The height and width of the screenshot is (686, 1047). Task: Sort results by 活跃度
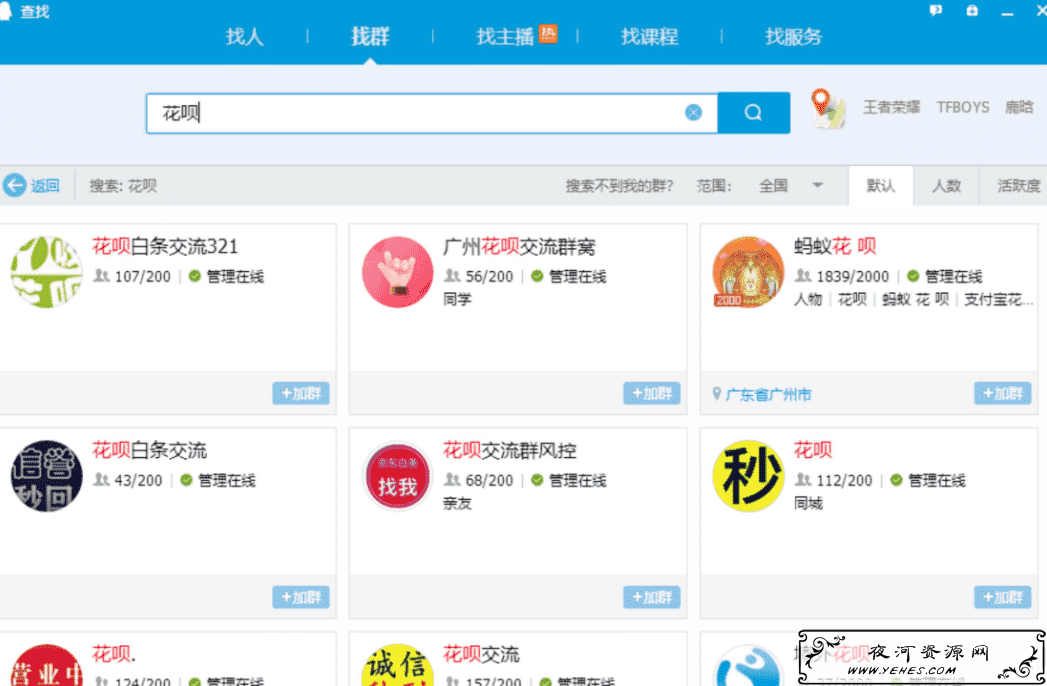coord(1018,186)
